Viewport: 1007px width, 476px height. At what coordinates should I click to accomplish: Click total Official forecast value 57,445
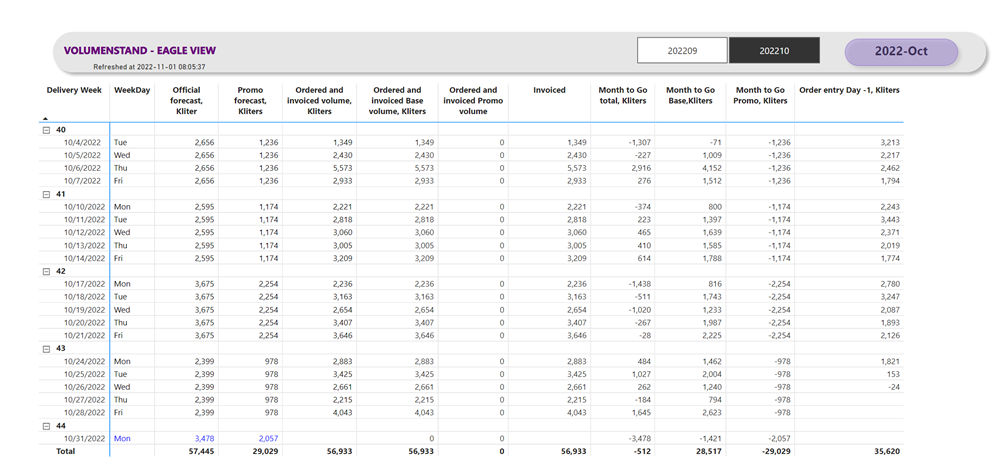[x=203, y=452]
